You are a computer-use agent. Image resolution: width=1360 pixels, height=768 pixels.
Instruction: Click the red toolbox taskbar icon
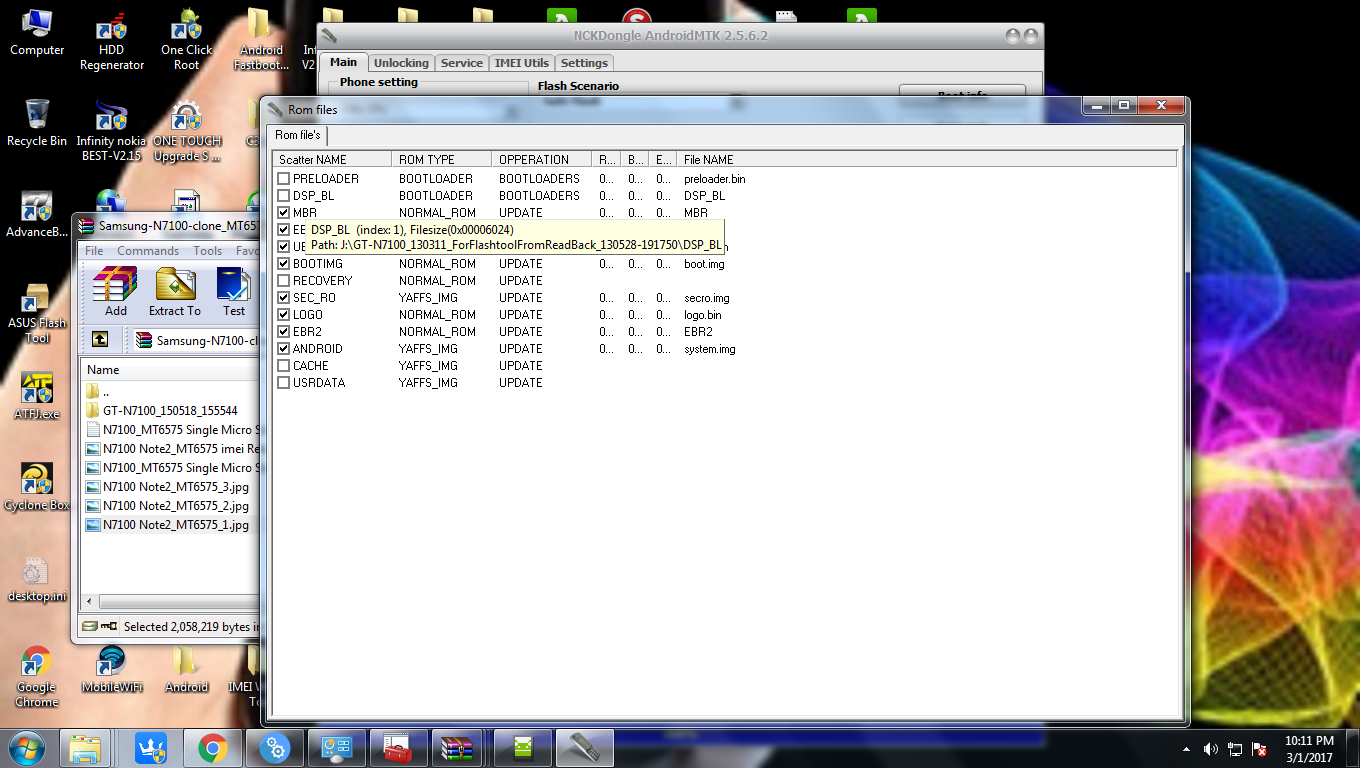[399, 748]
